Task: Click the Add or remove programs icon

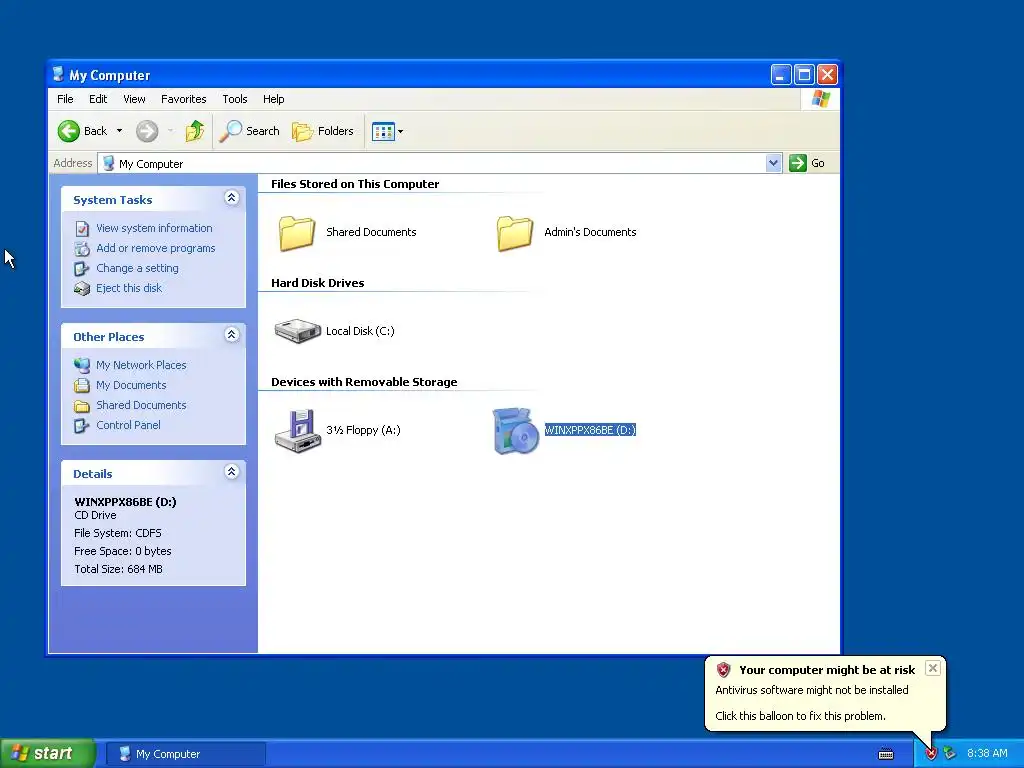Action: tap(82, 249)
